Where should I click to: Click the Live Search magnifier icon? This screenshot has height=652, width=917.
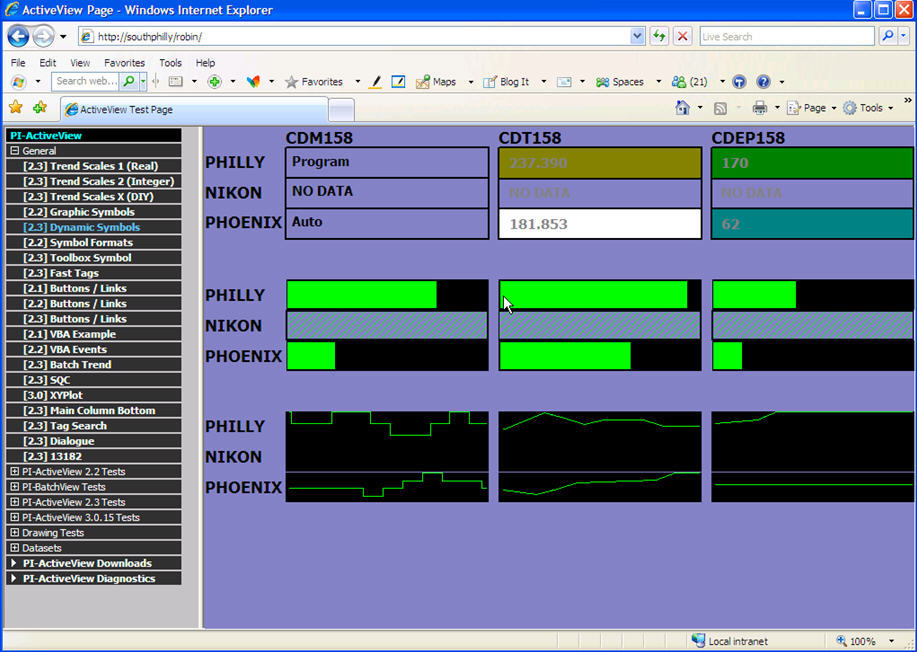[x=888, y=36]
